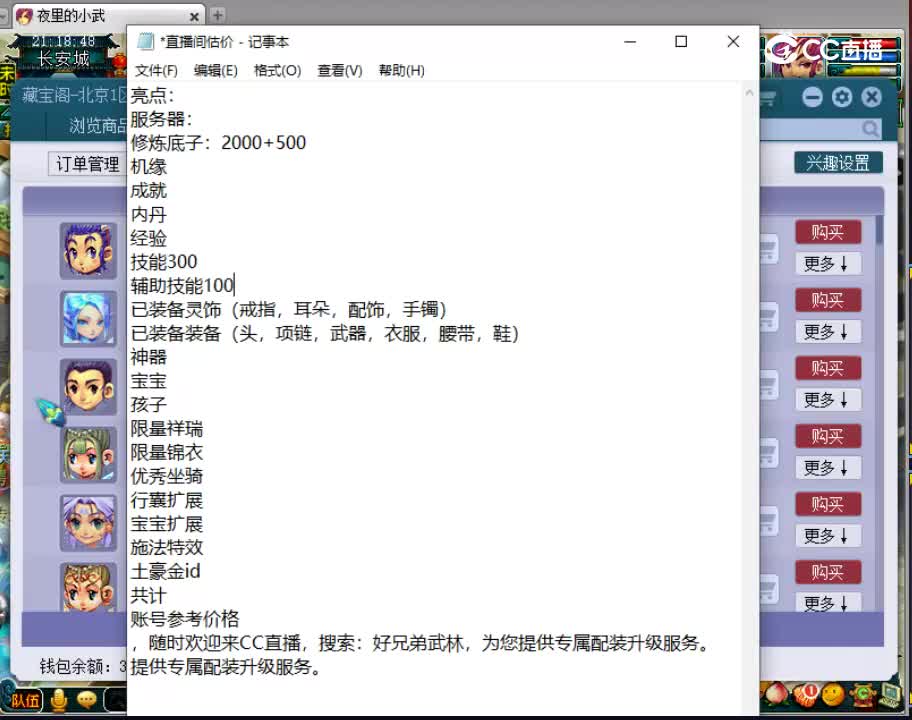Open the 编辑(E) menu in Notepad
Screen dimensions: 912x720
click(216, 70)
